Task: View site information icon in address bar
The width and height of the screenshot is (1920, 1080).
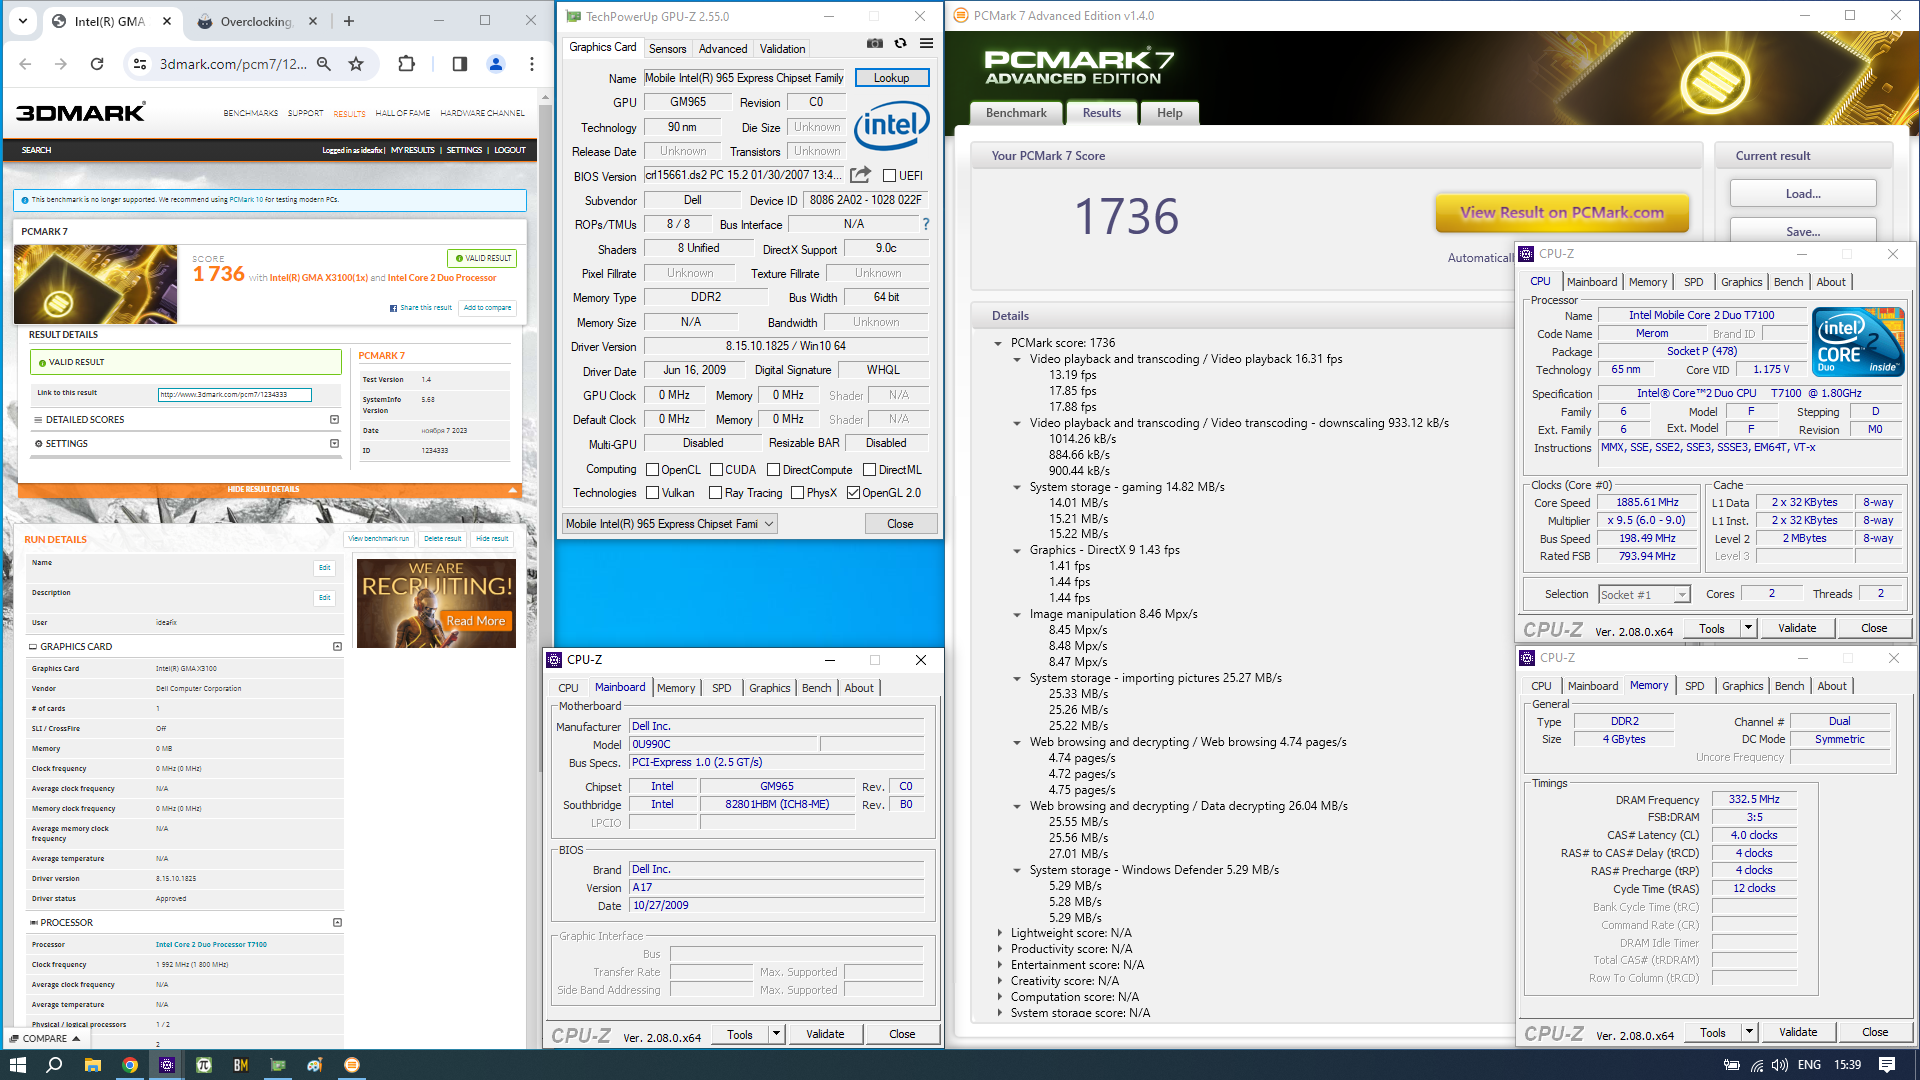Action: tap(140, 64)
